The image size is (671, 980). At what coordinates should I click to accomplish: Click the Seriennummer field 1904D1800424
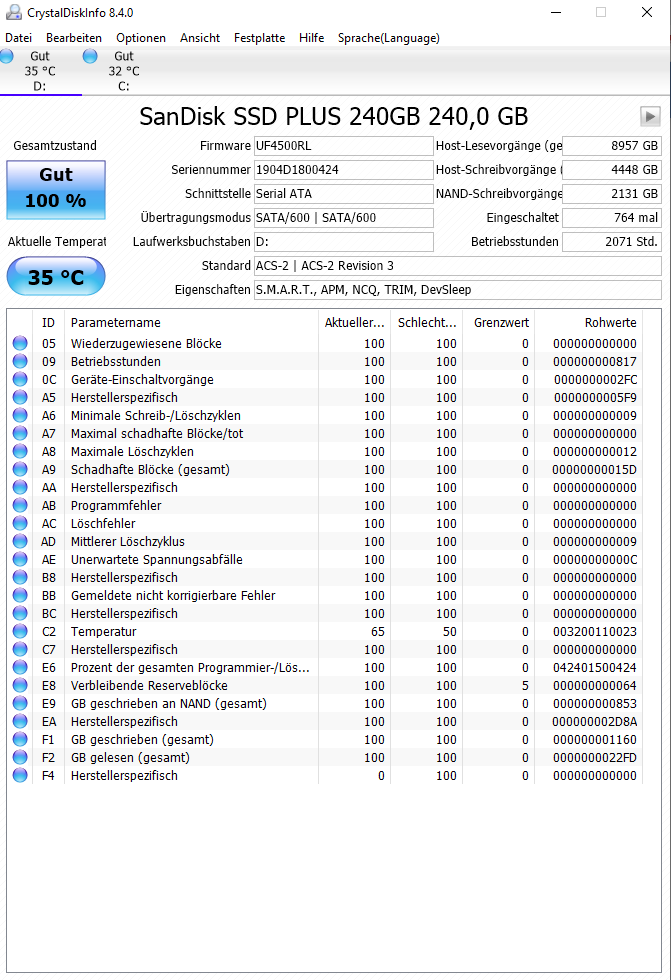click(x=344, y=169)
